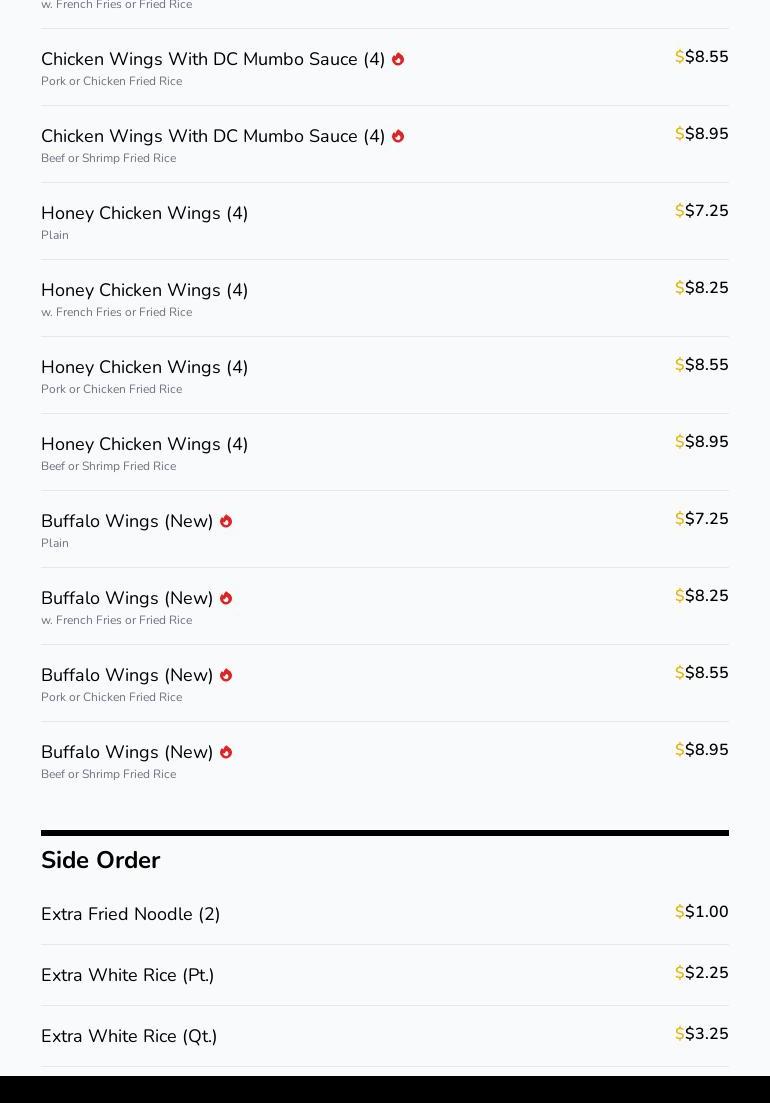Open Extra Fried Noodle (2) side order
This screenshot has height=1103, width=770.
point(131,914)
